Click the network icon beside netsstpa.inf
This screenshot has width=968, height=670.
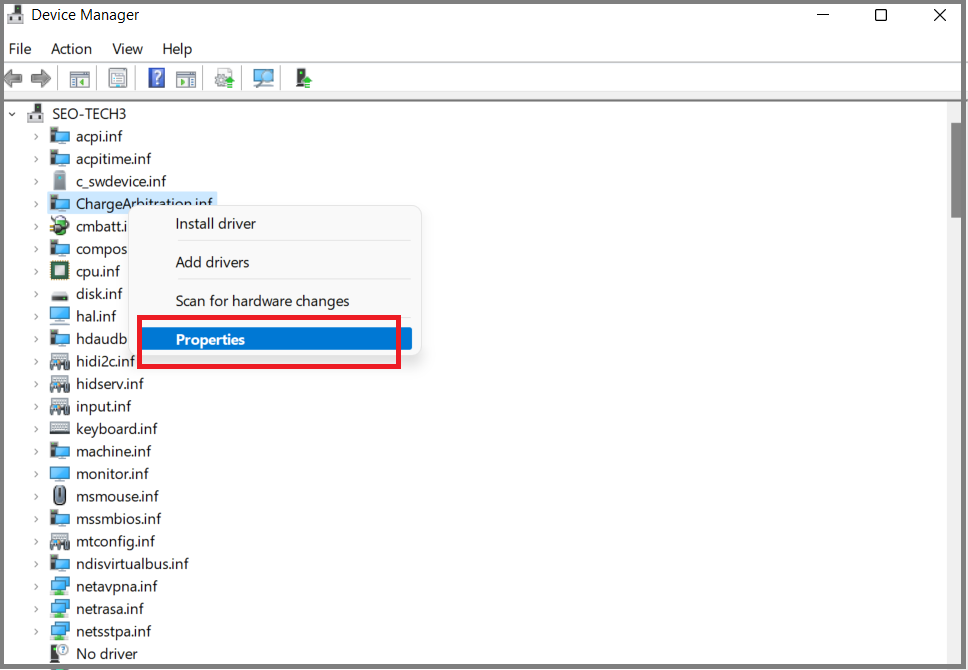coord(60,631)
